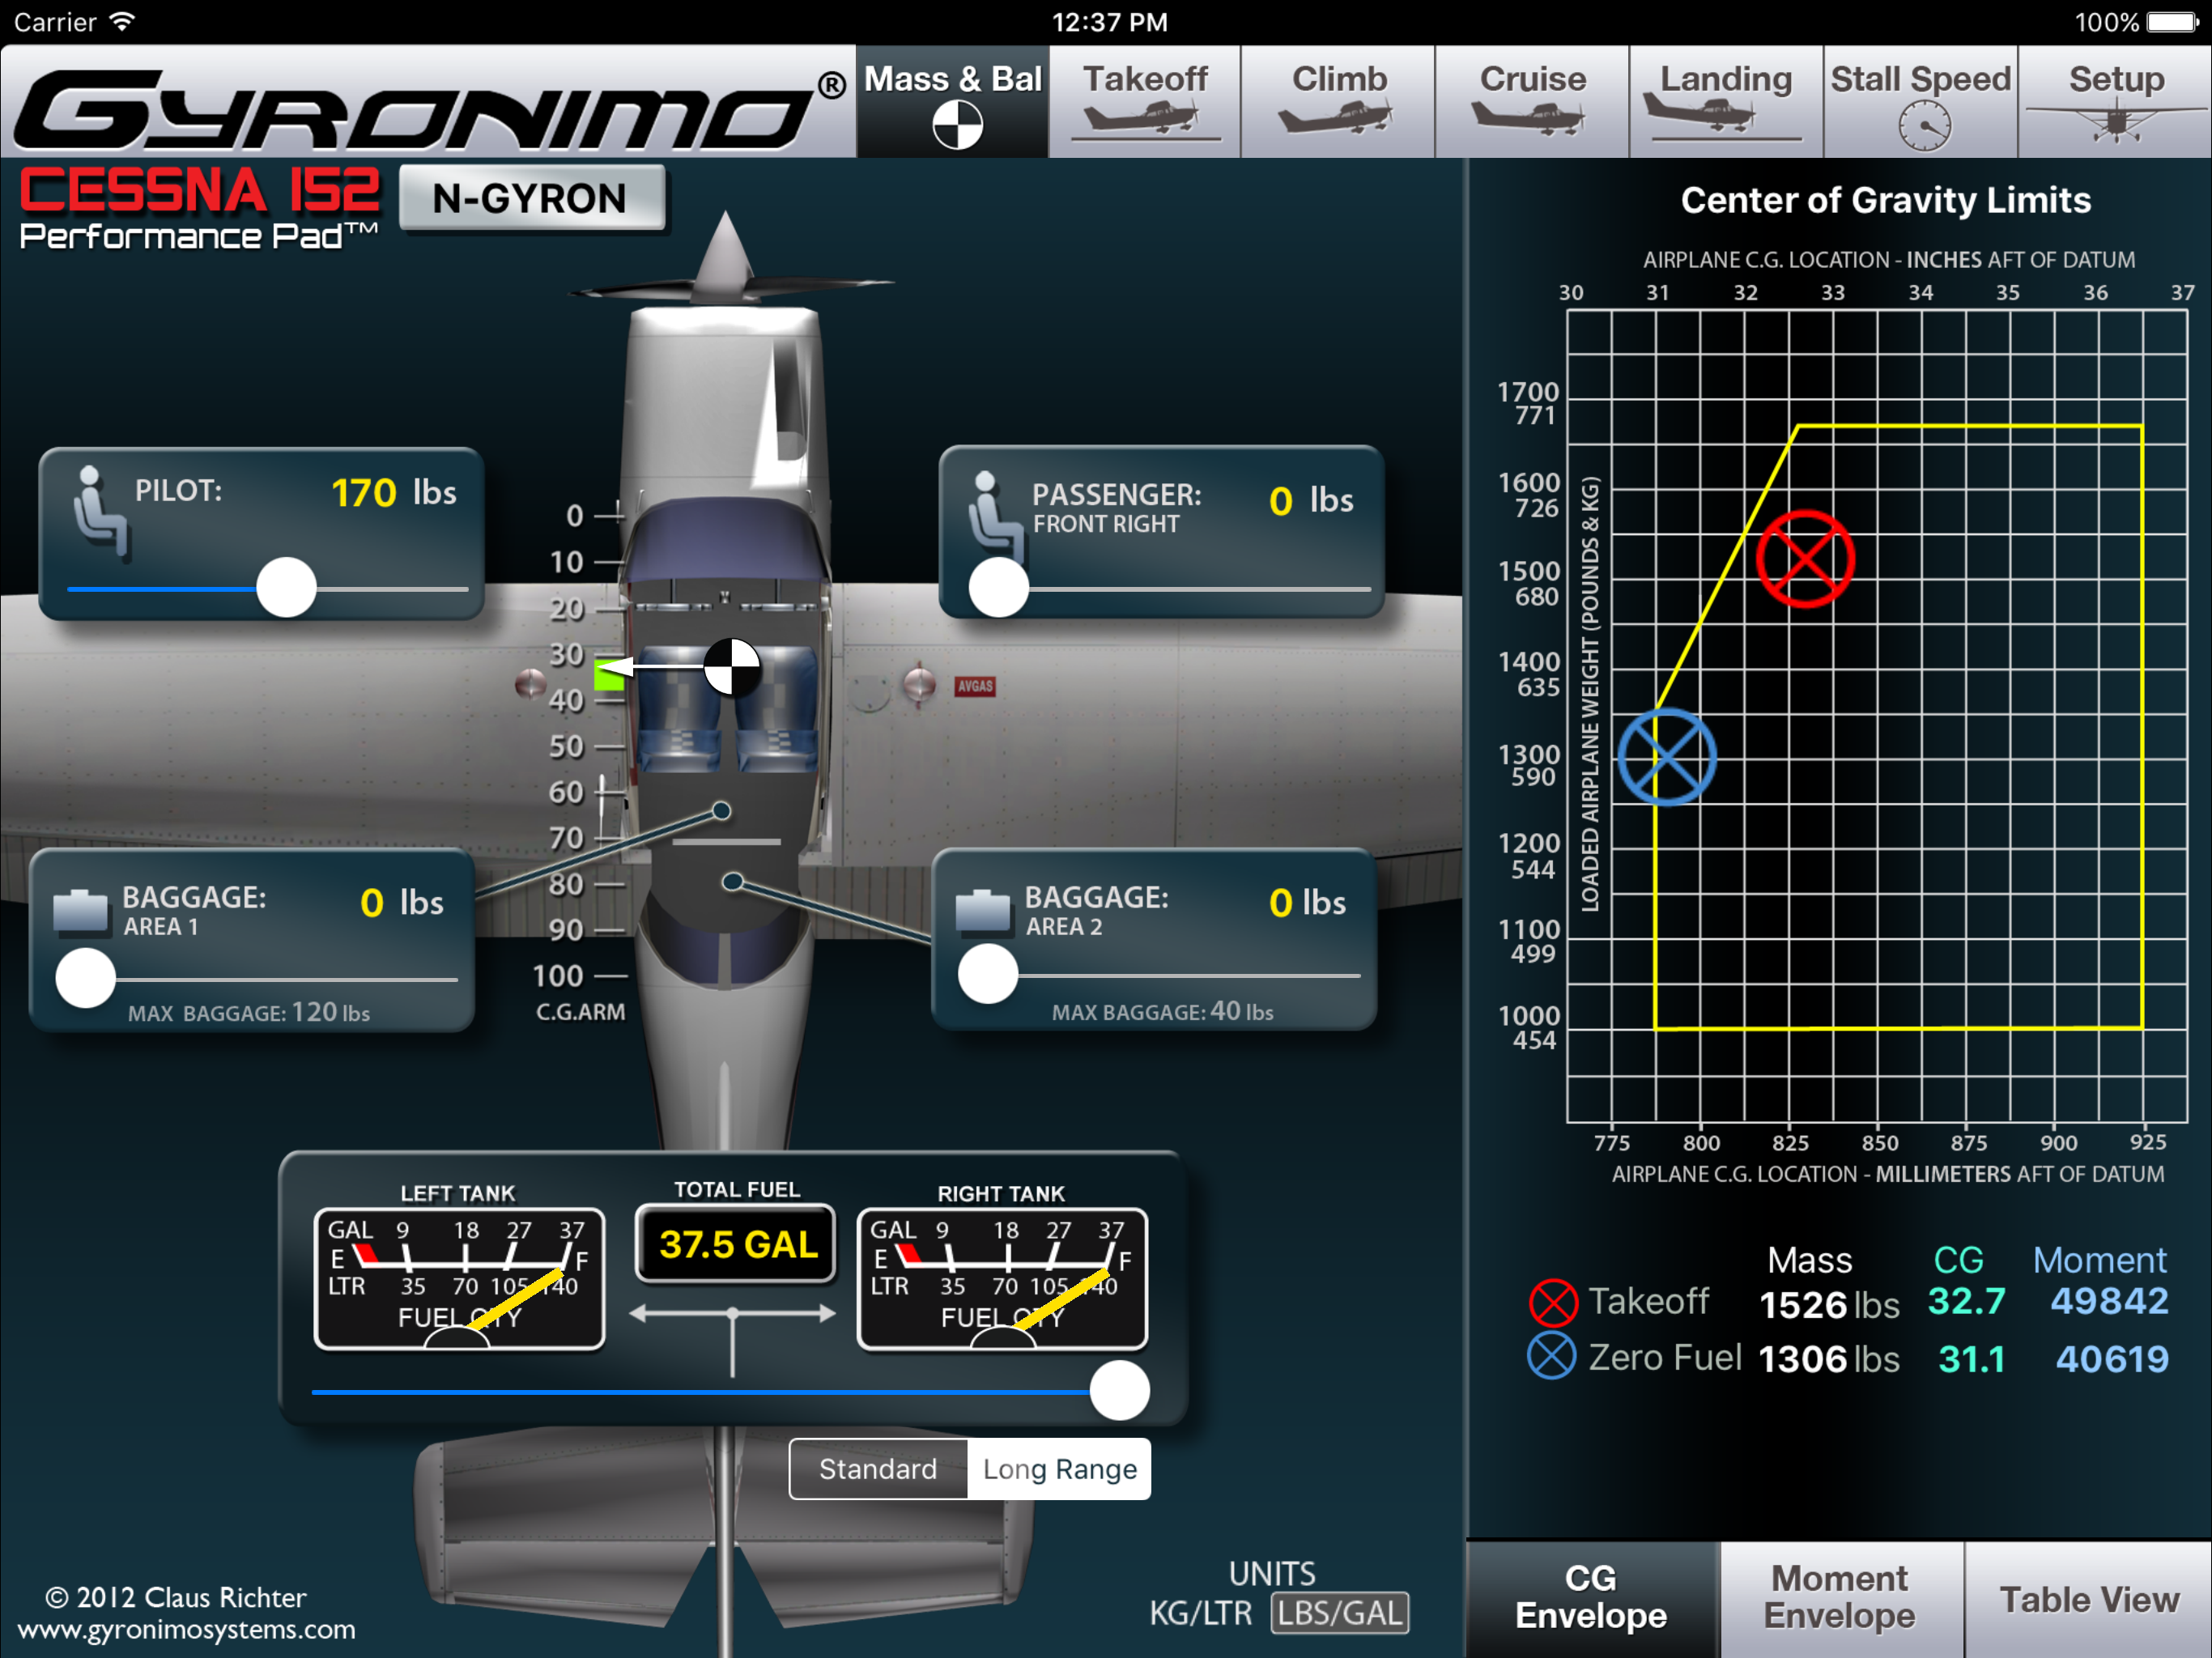Tap the center of gravity symbol on the aircraft
The width and height of the screenshot is (2212, 1658).
pos(732,667)
